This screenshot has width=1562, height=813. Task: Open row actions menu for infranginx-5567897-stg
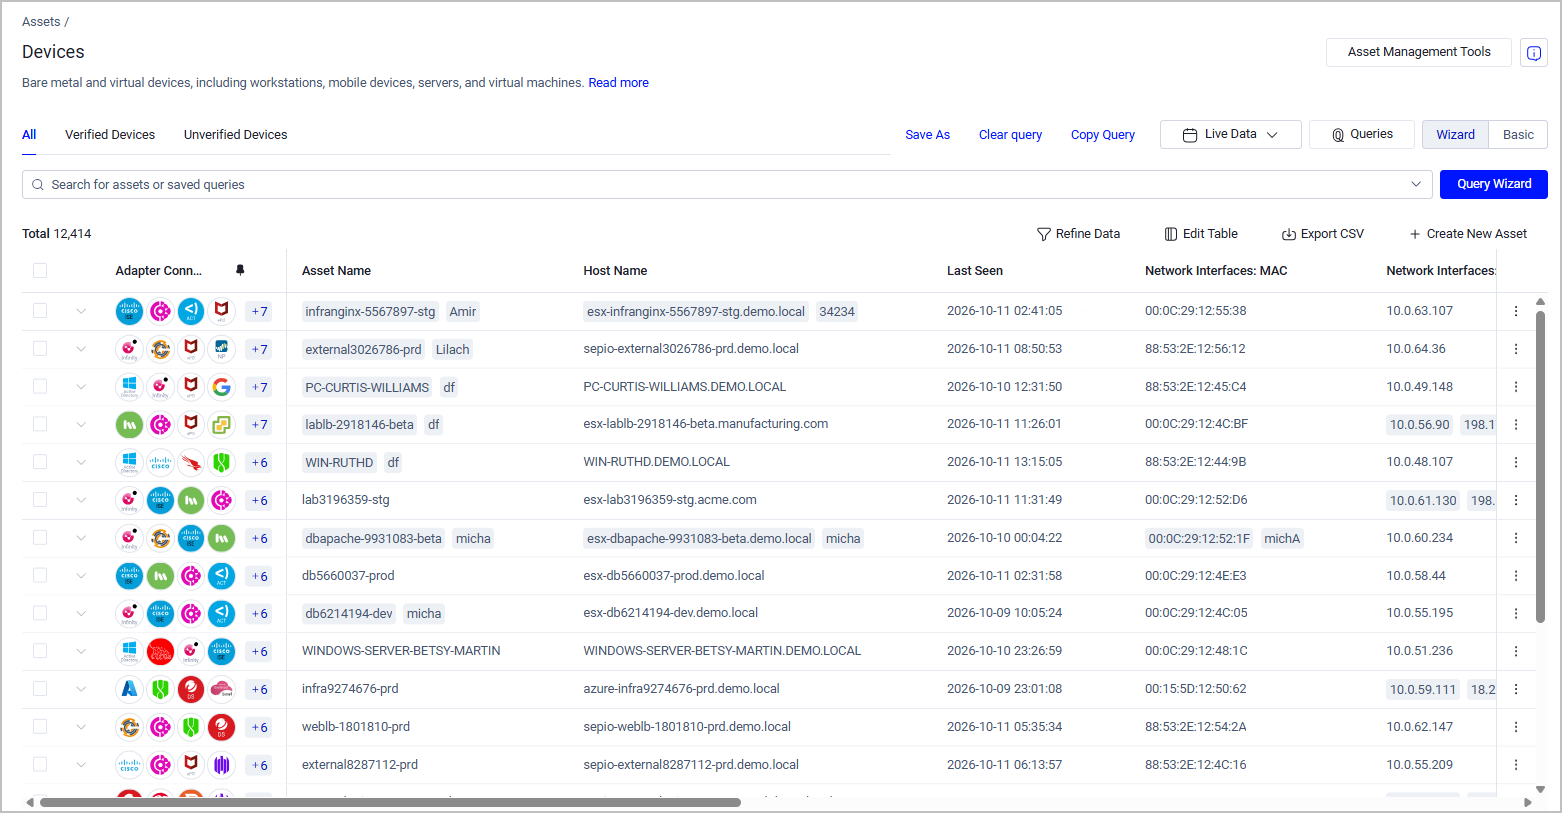coord(1516,311)
